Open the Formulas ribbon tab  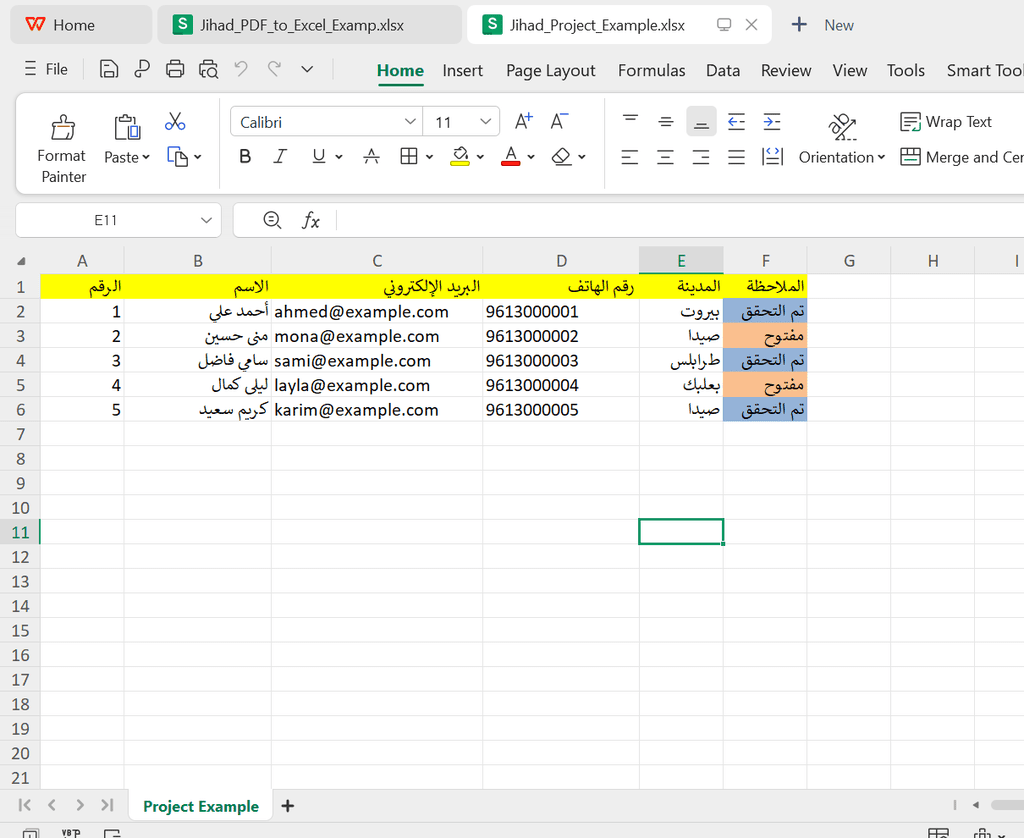(651, 70)
